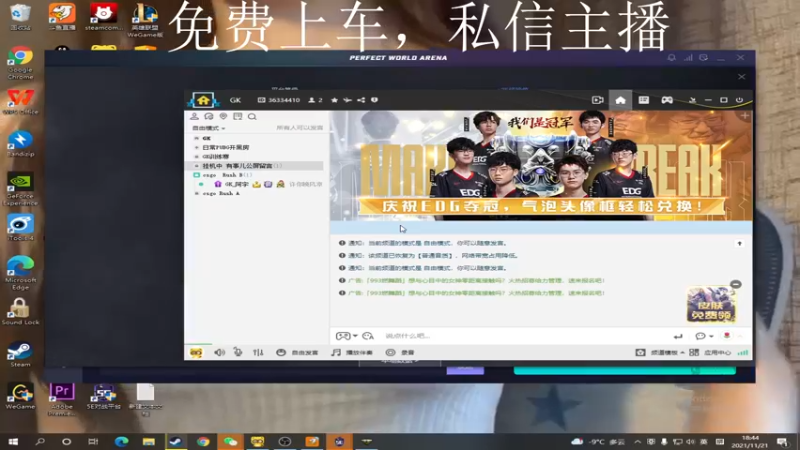Click the share icon in the channel header
The width and height of the screenshot is (800, 450).
click(361, 100)
